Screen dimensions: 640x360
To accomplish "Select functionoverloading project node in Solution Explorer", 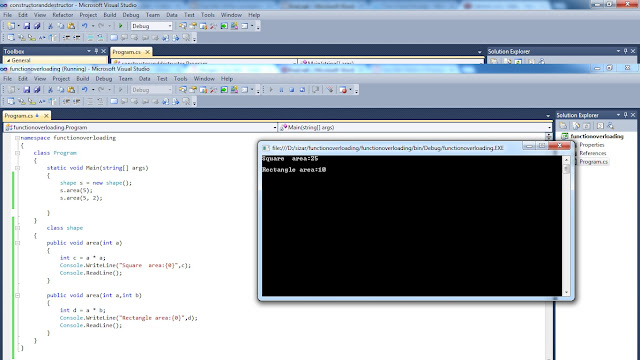I will [x=596, y=136].
